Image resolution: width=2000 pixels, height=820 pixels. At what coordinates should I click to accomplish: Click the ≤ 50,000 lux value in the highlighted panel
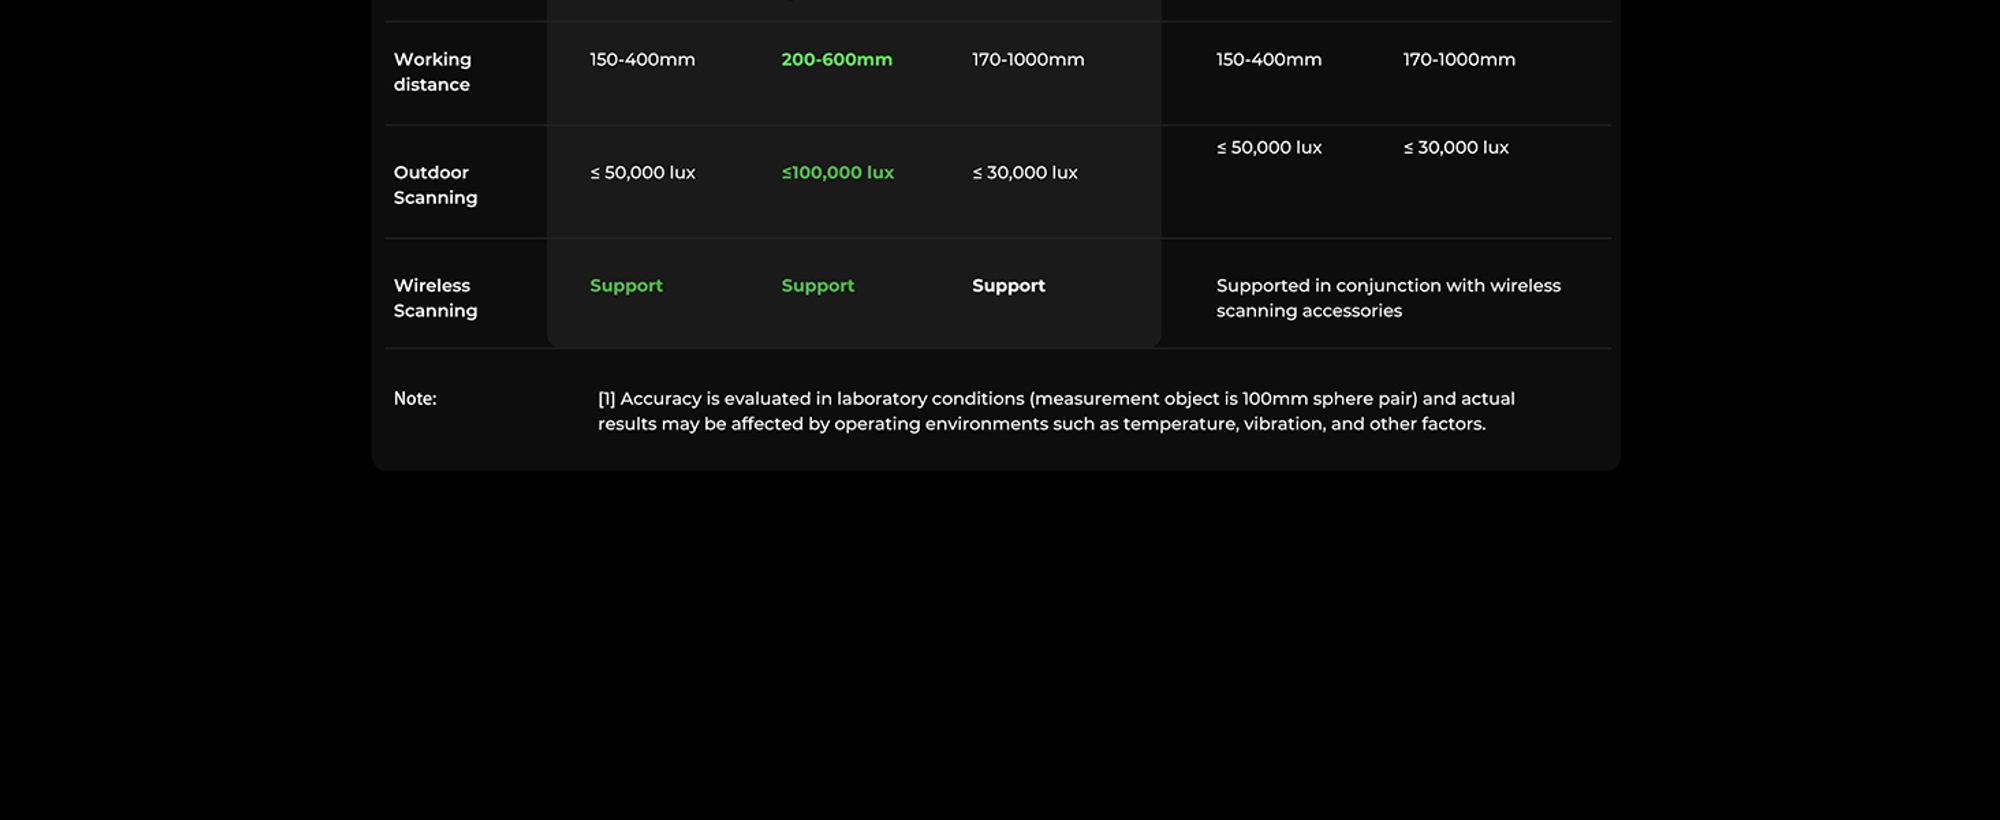click(642, 173)
